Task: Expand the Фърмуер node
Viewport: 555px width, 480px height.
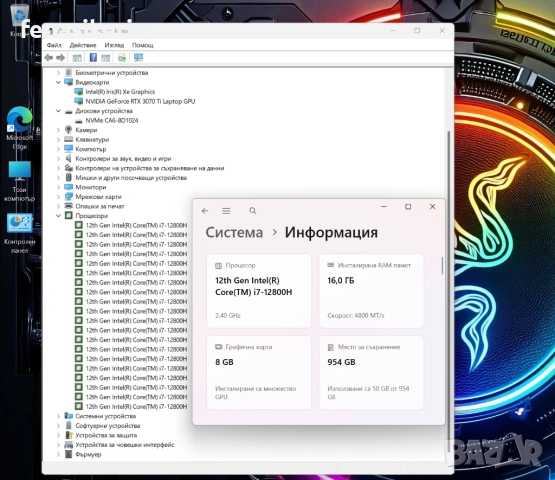Action: pos(58,454)
